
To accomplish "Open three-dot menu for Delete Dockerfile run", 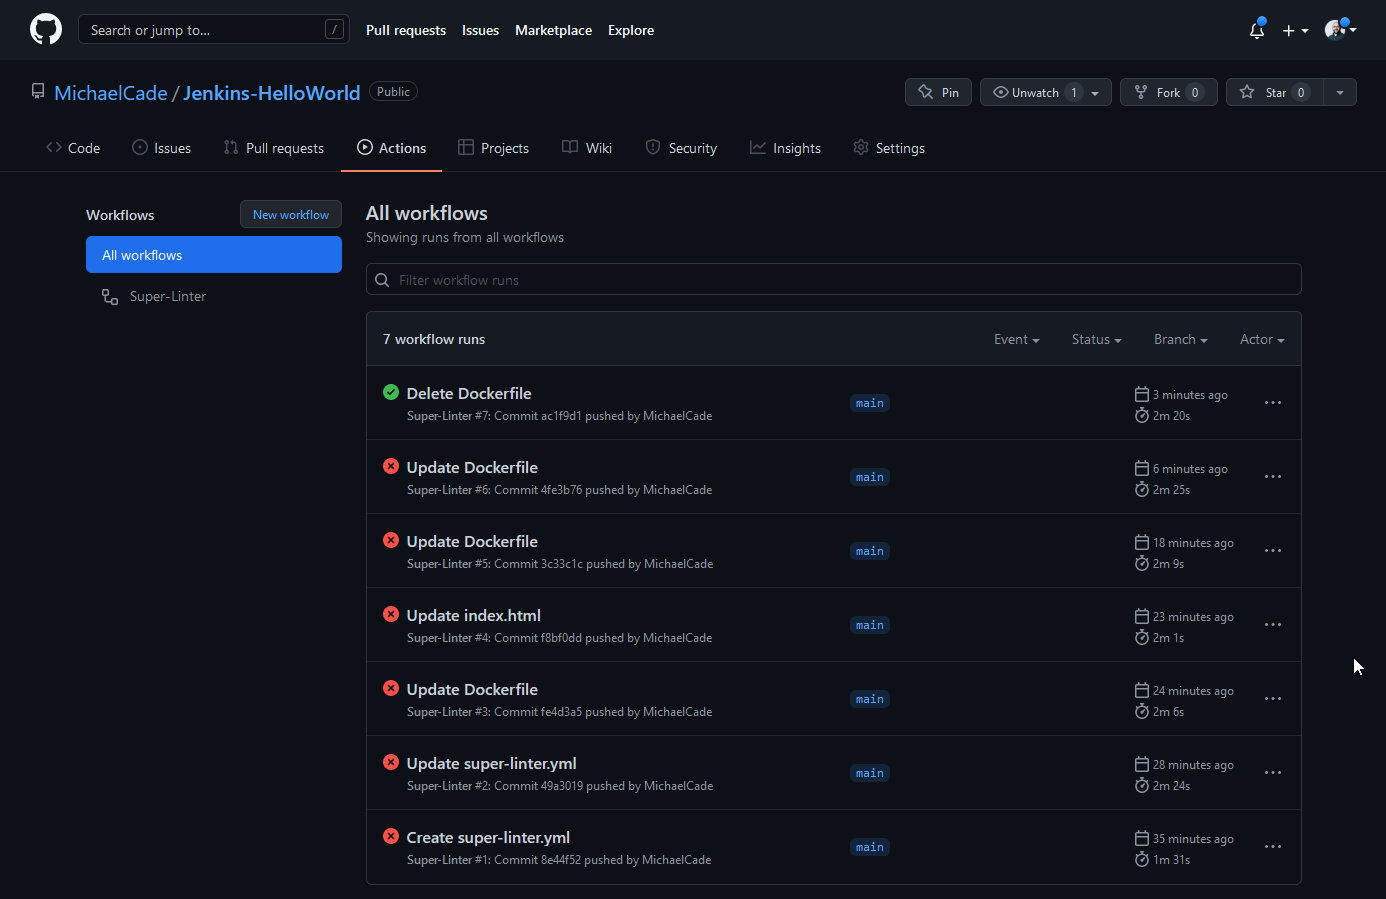I will click(x=1272, y=403).
